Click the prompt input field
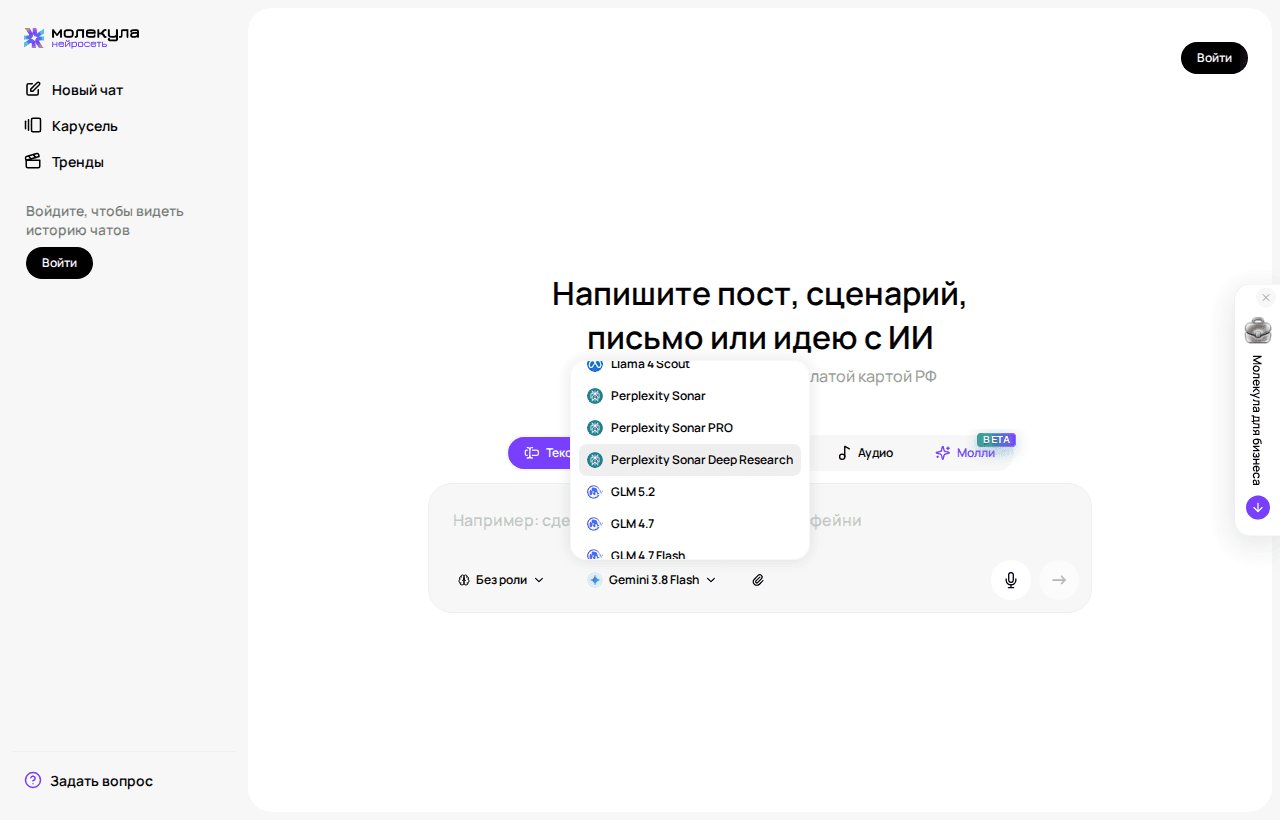The height and width of the screenshot is (820, 1280). (760, 521)
